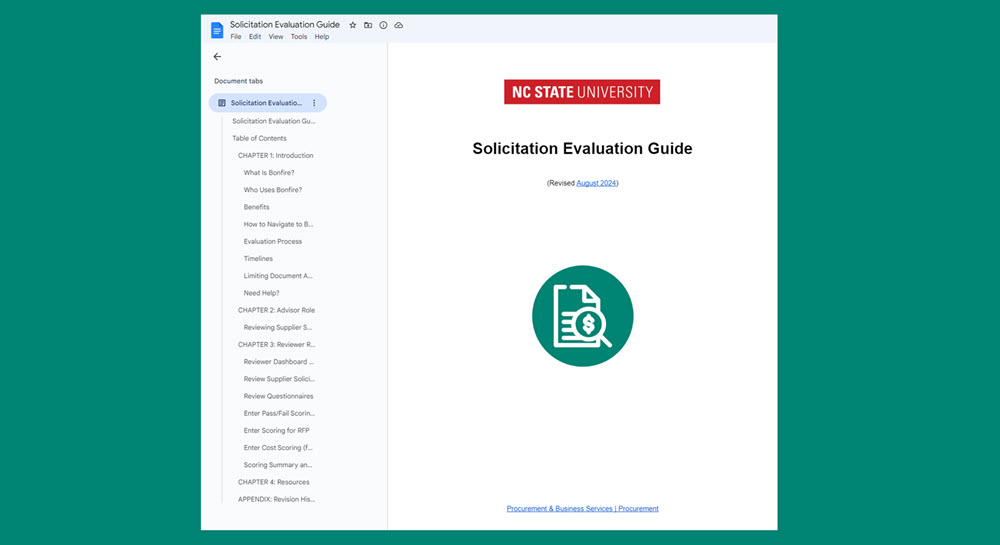Navigate to Who Uses Bonfire? section
Image resolution: width=1000 pixels, height=545 pixels.
(x=272, y=190)
